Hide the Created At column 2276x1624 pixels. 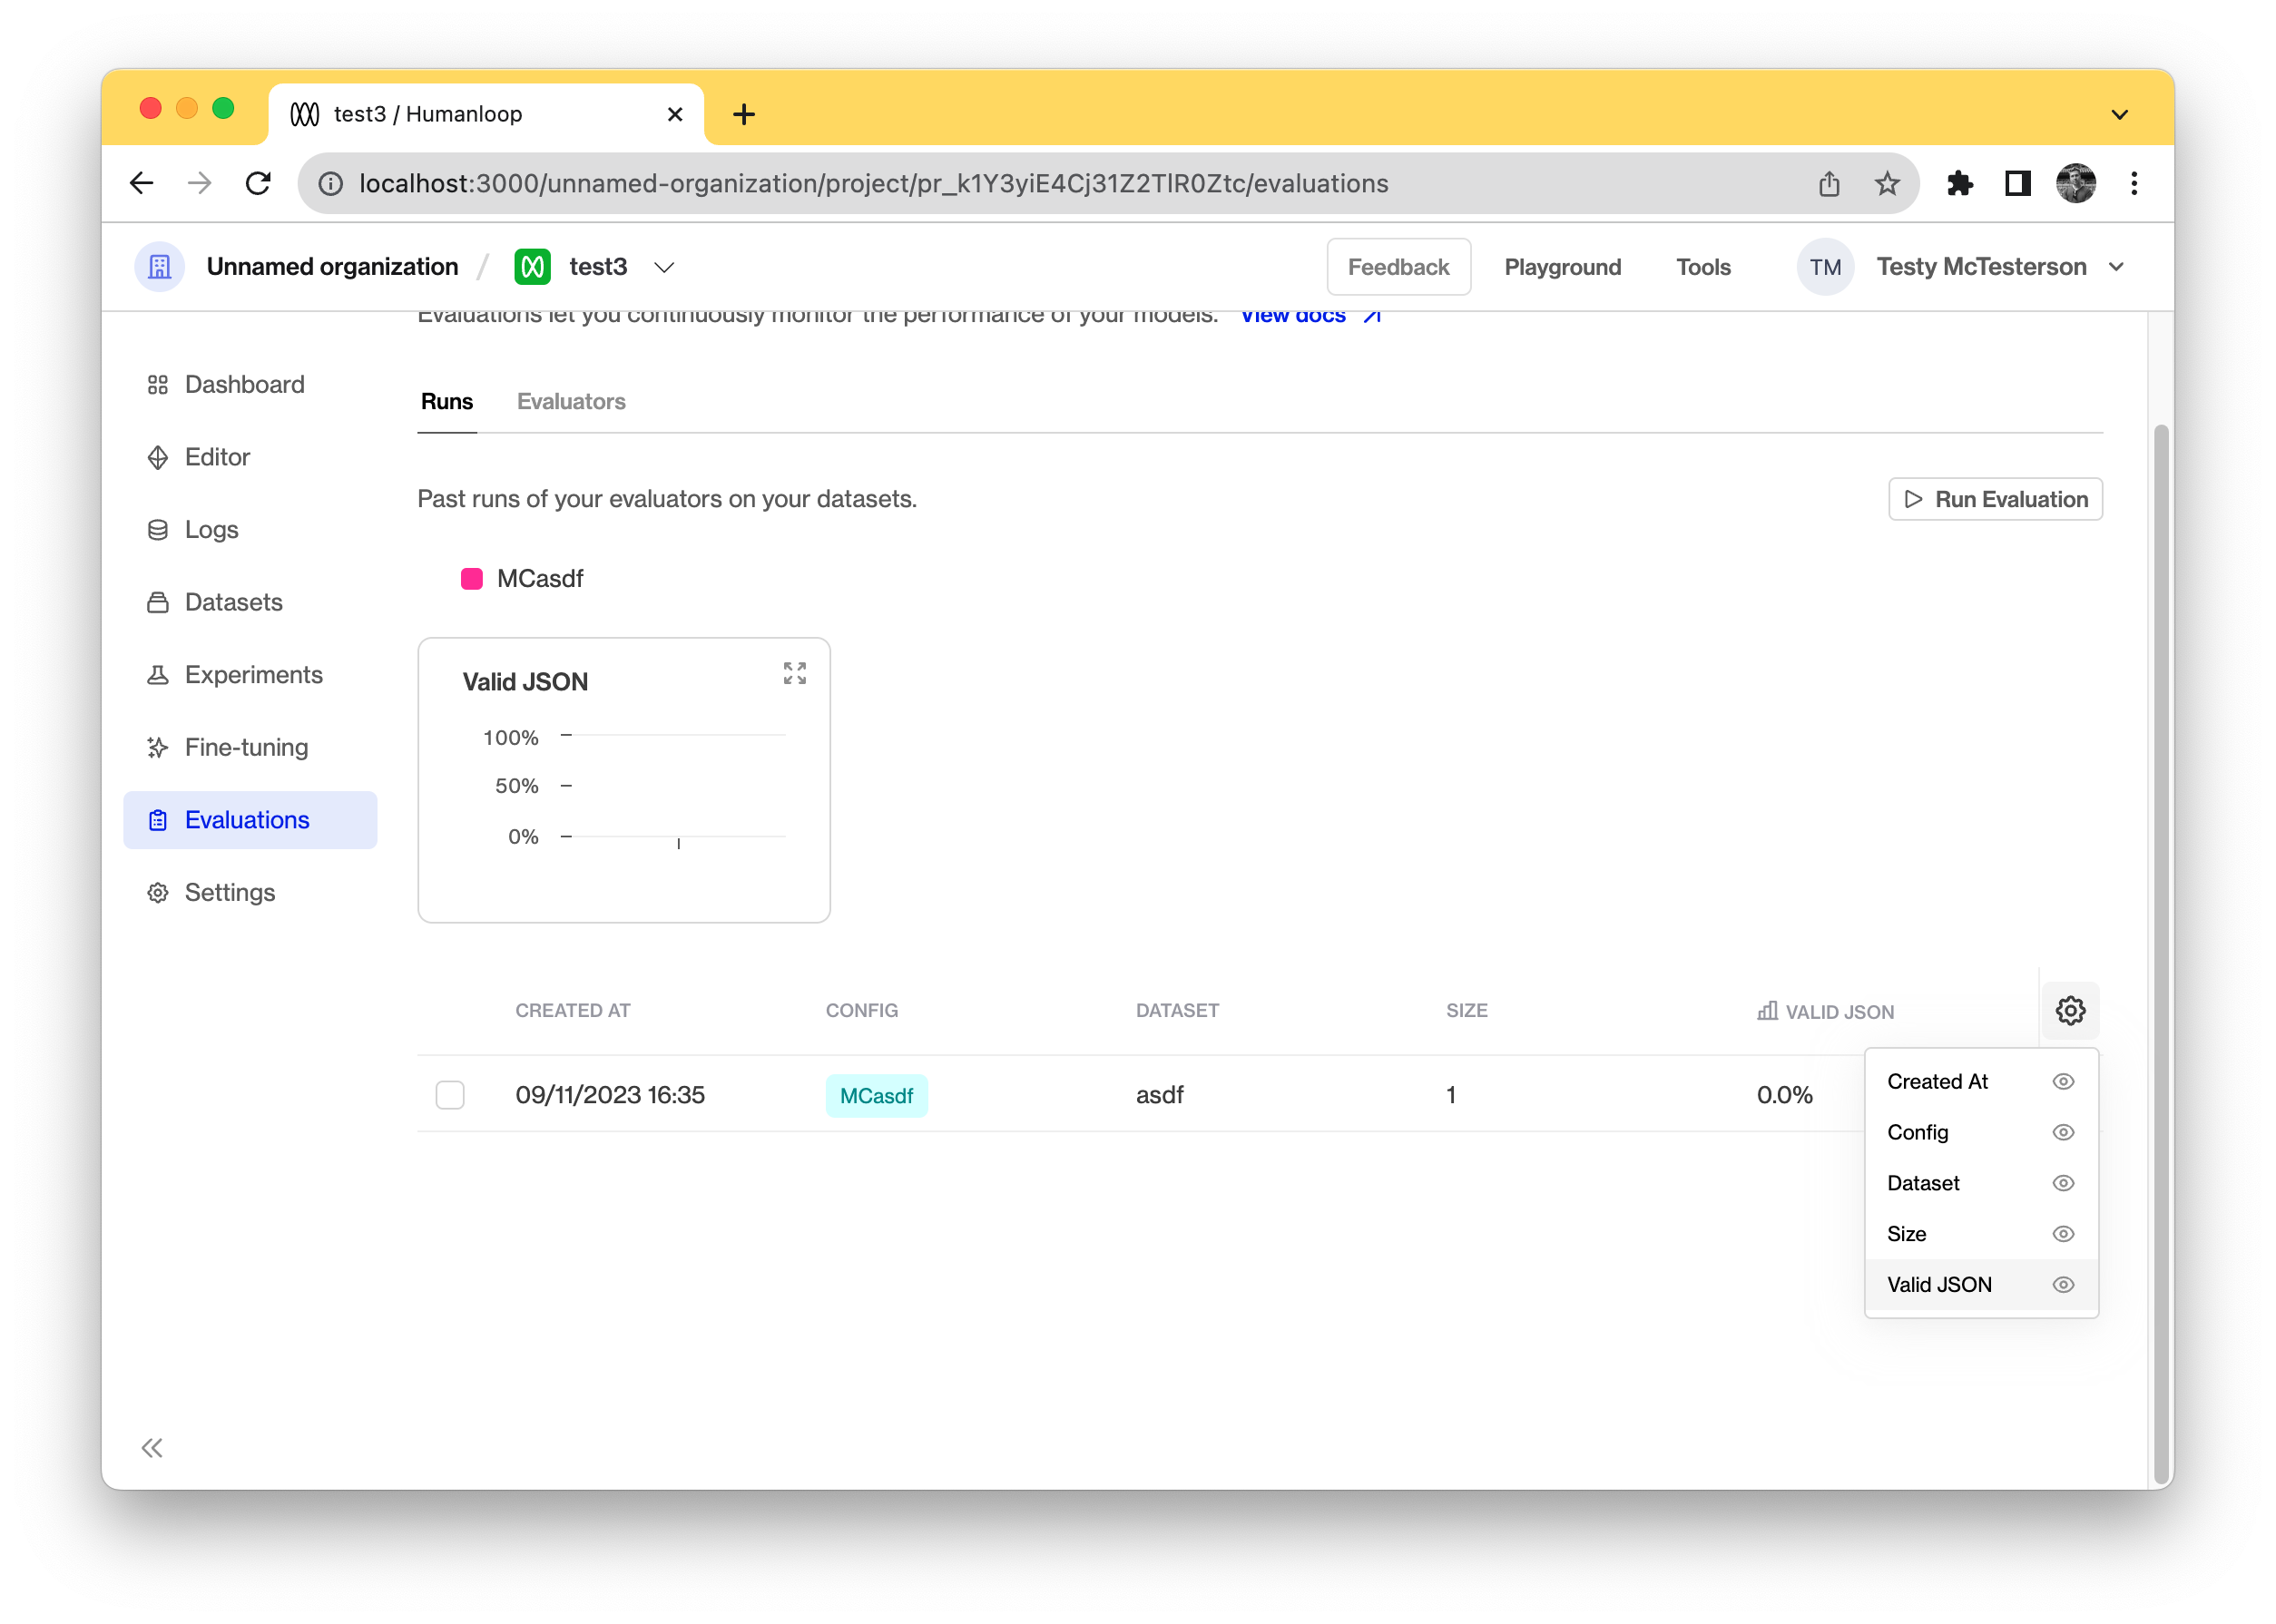click(2062, 1081)
